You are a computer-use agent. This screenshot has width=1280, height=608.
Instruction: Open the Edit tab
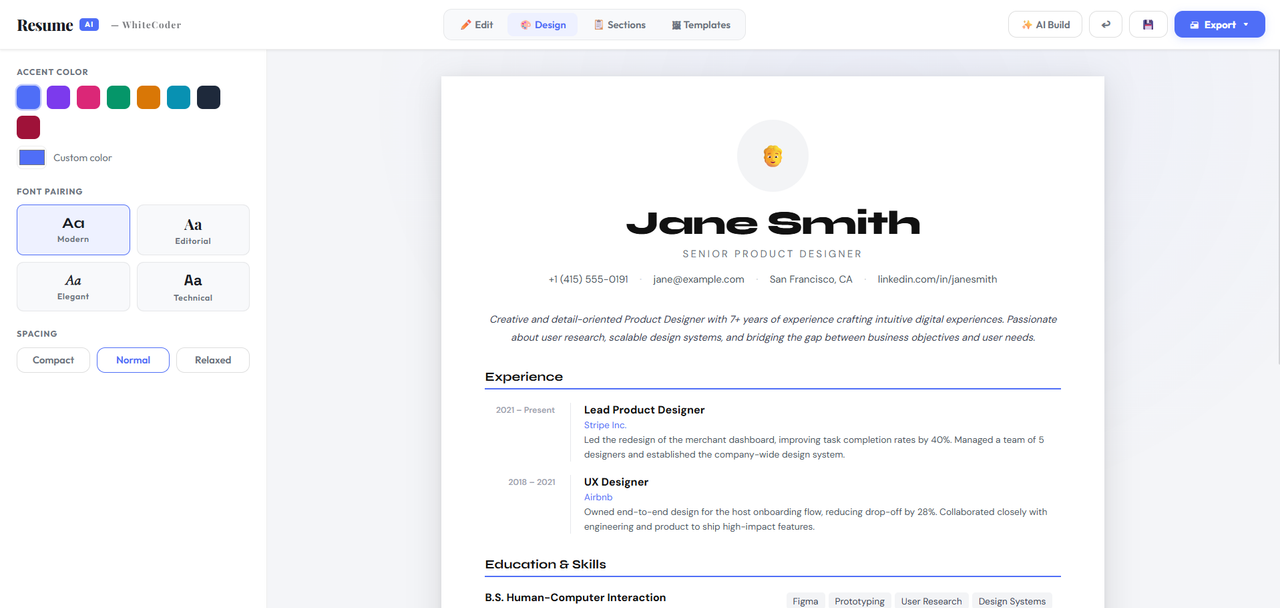coord(477,25)
